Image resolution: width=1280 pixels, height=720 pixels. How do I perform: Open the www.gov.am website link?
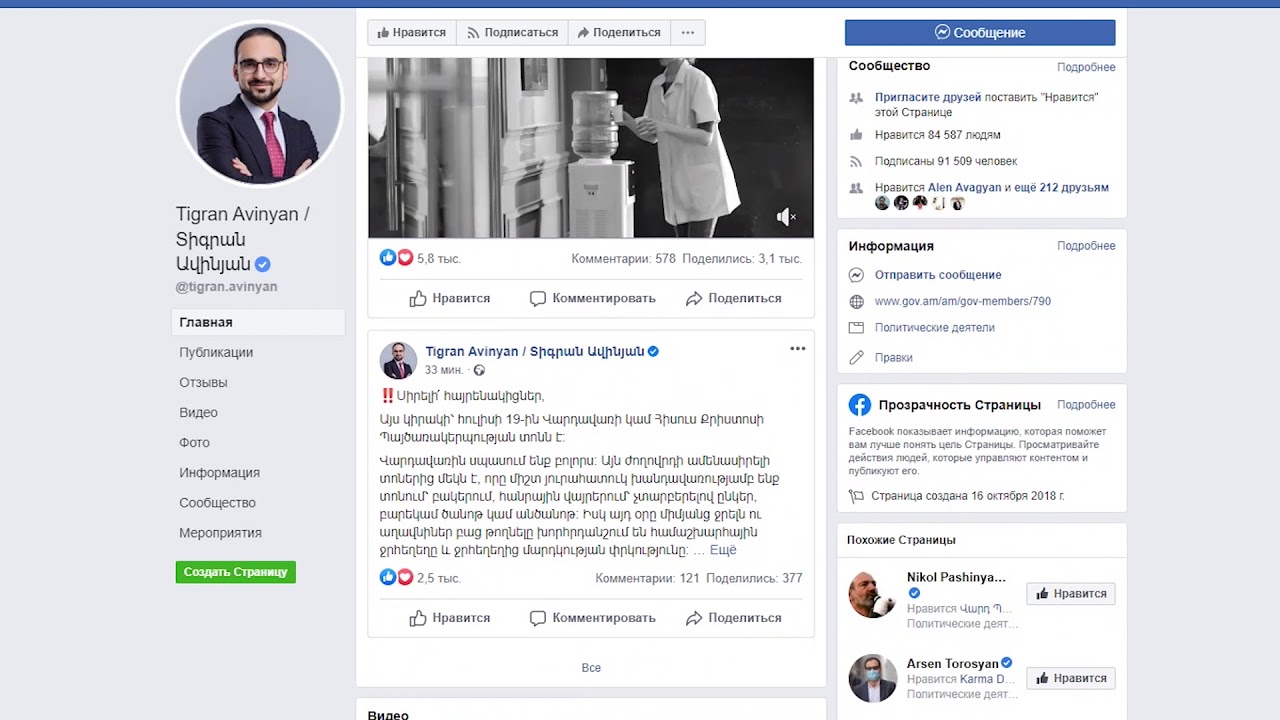962,301
